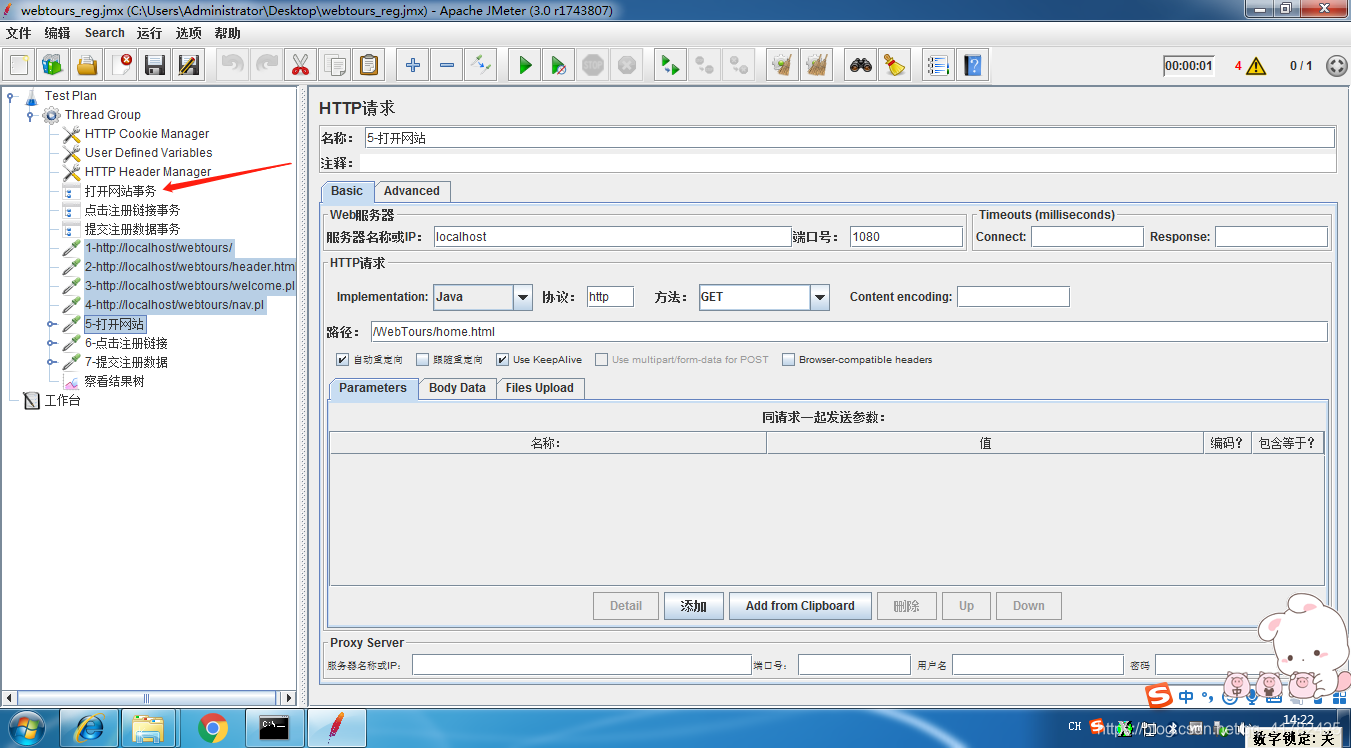Click the New test plan icon
The width and height of the screenshot is (1351, 748).
[19, 66]
